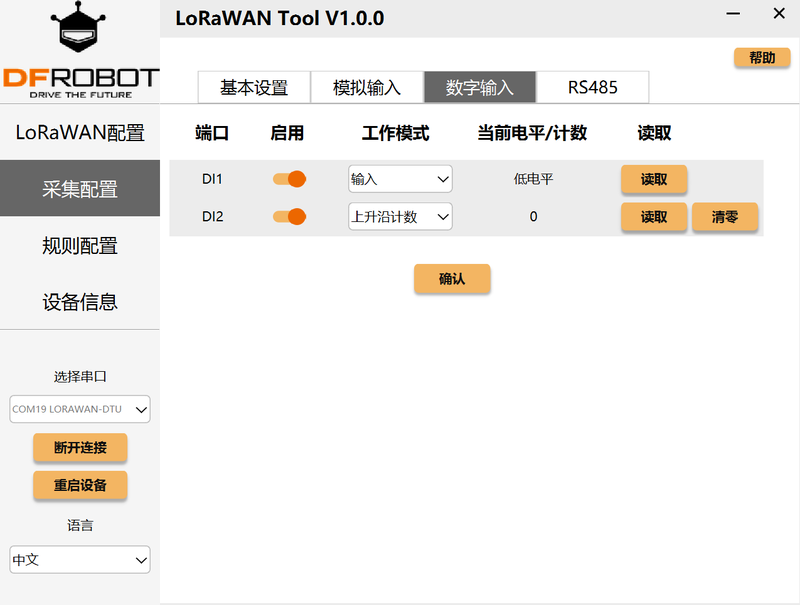The image size is (800, 605).
Task: Open the RS485 tab
Action: pos(593,87)
